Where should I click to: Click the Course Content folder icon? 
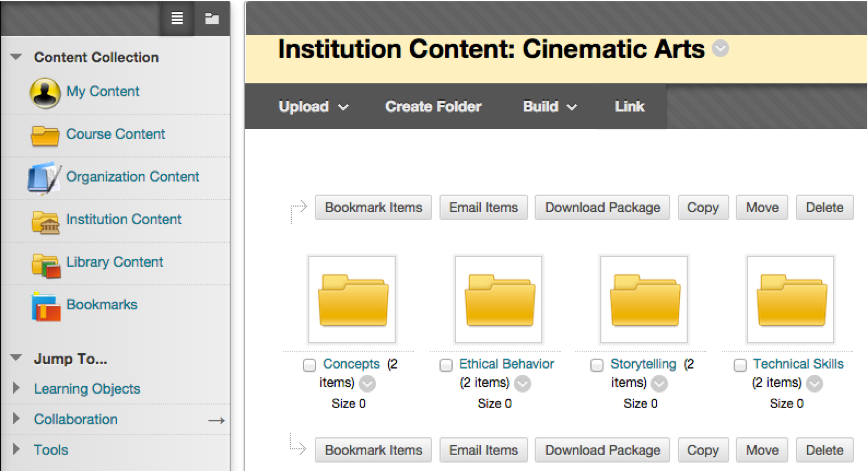click(45, 135)
